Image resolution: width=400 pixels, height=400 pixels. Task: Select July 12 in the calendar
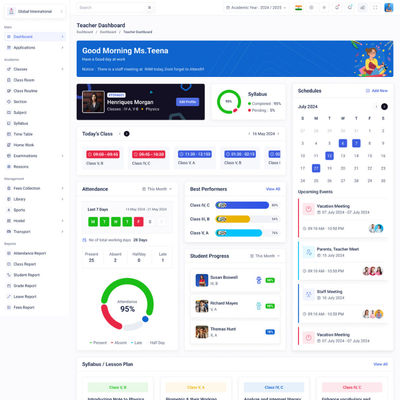tap(329, 156)
